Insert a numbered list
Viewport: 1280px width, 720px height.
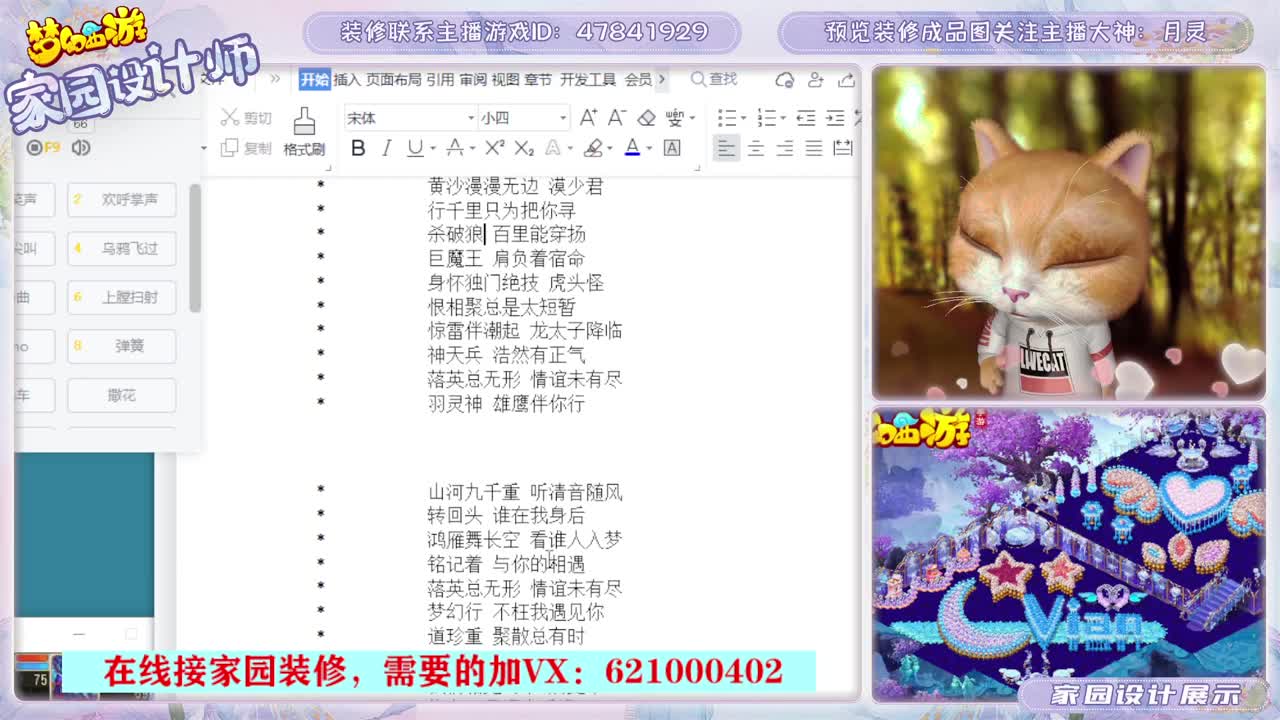pos(766,118)
